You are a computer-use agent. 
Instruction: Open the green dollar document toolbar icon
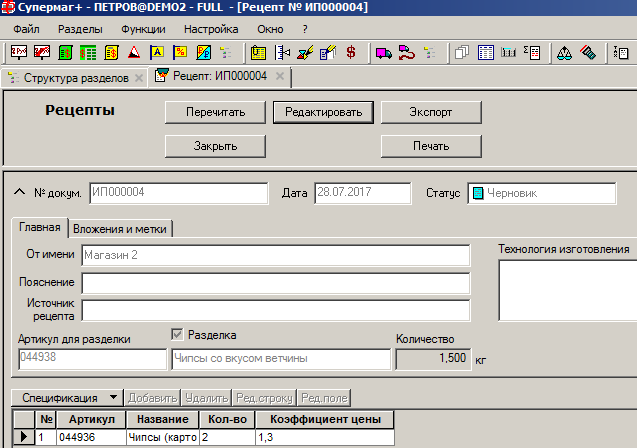65,52
